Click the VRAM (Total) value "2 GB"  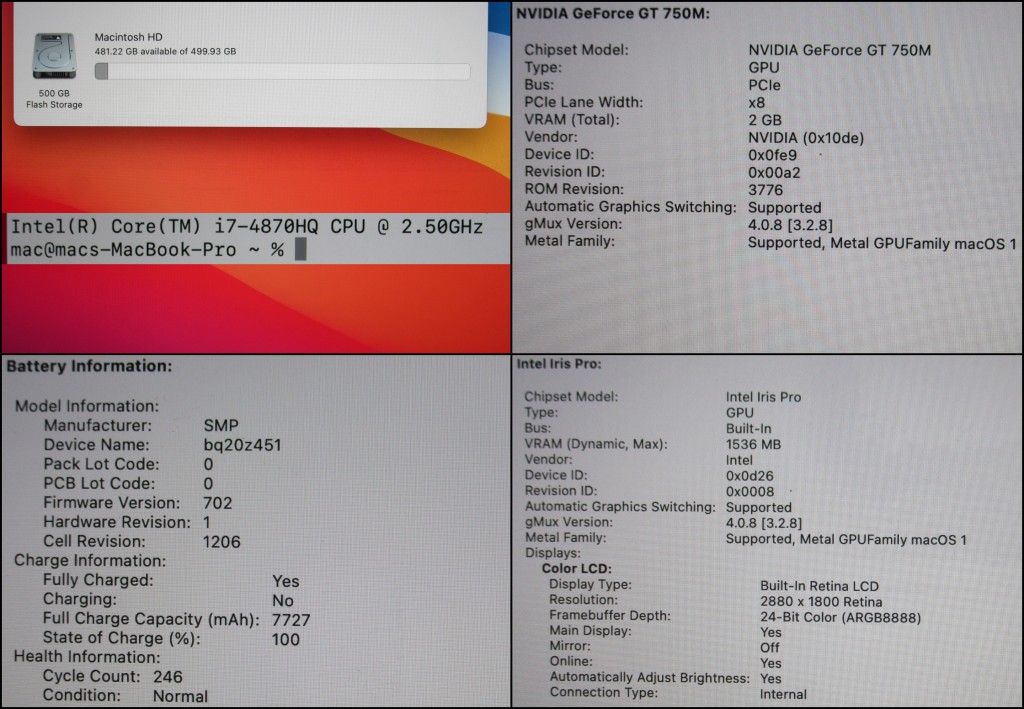coord(765,120)
